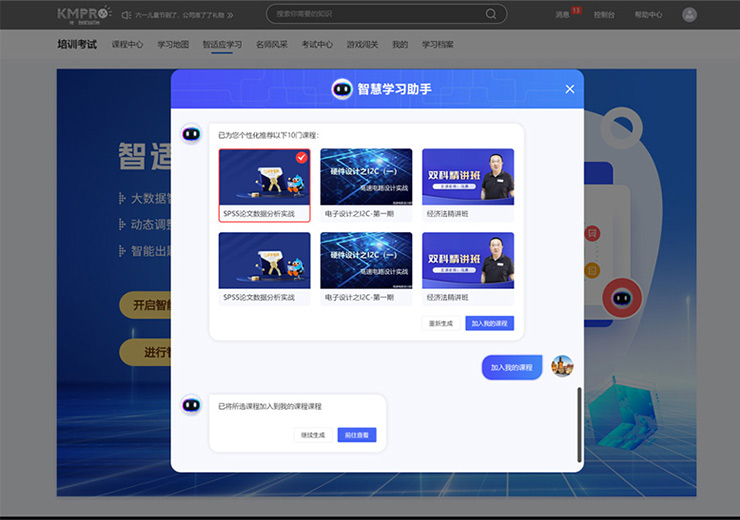Screen dimensions: 740x520
Task: Click blue 加入我的课程 button under courses
Action: 489,323
